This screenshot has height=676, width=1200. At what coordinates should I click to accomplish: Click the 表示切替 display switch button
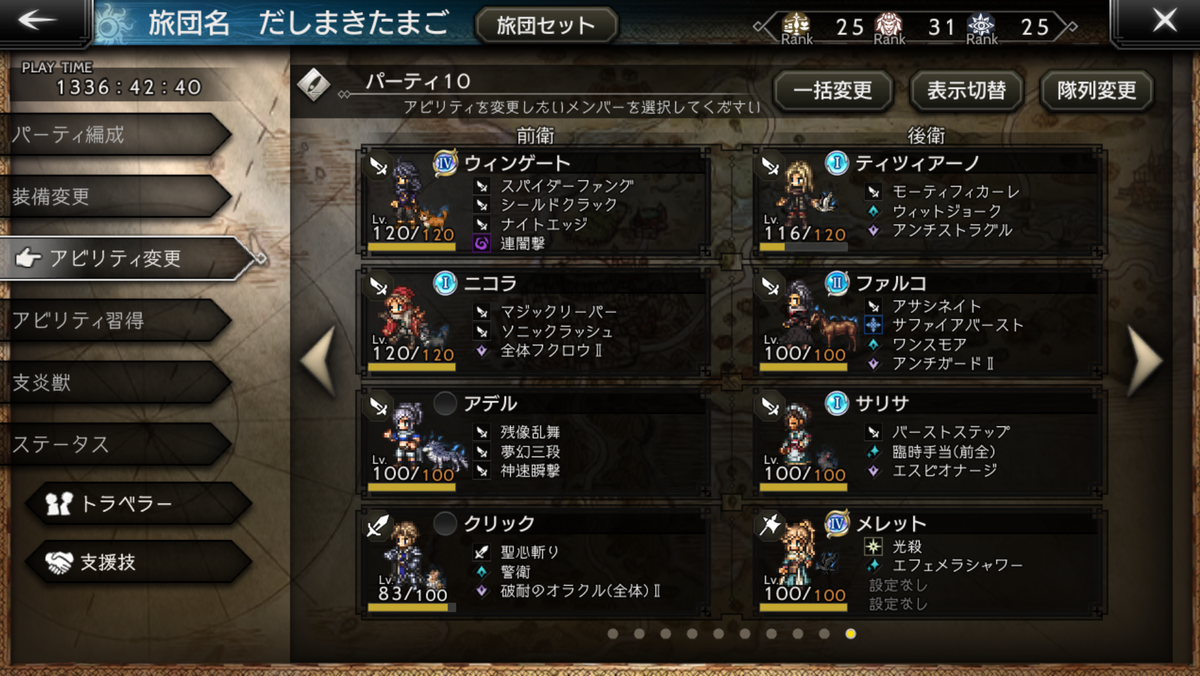coord(965,91)
